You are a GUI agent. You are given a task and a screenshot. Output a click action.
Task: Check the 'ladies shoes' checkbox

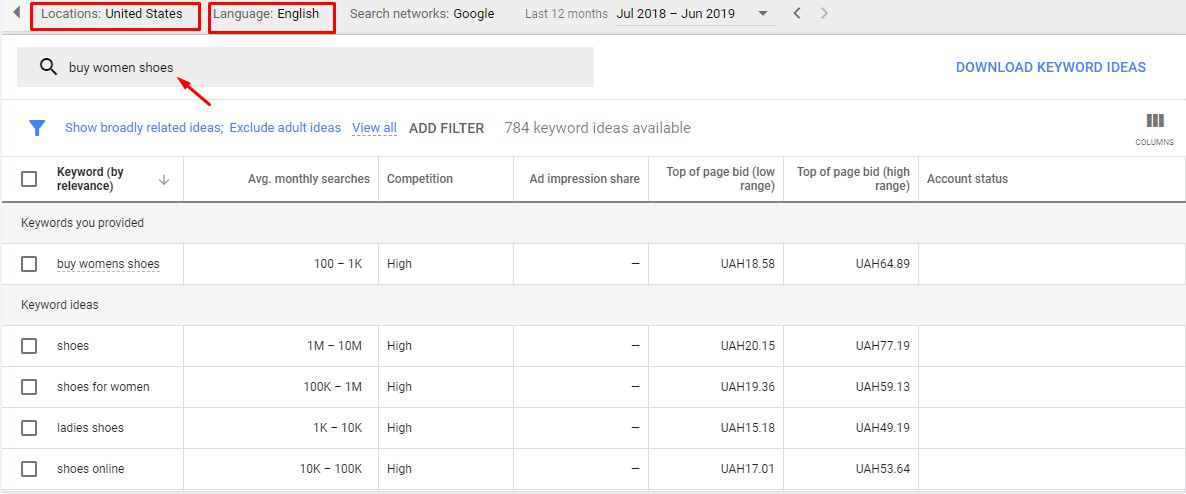click(29, 427)
